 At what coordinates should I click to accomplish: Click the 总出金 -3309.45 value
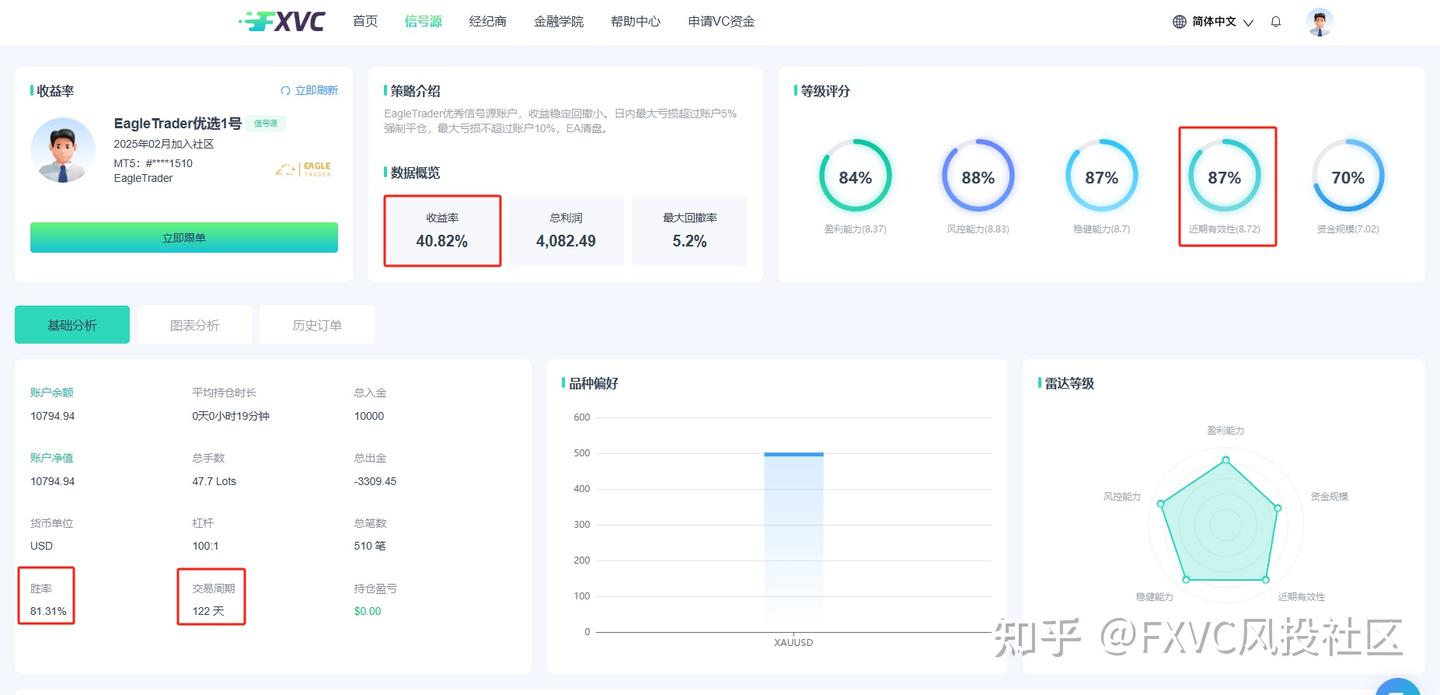pos(375,481)
